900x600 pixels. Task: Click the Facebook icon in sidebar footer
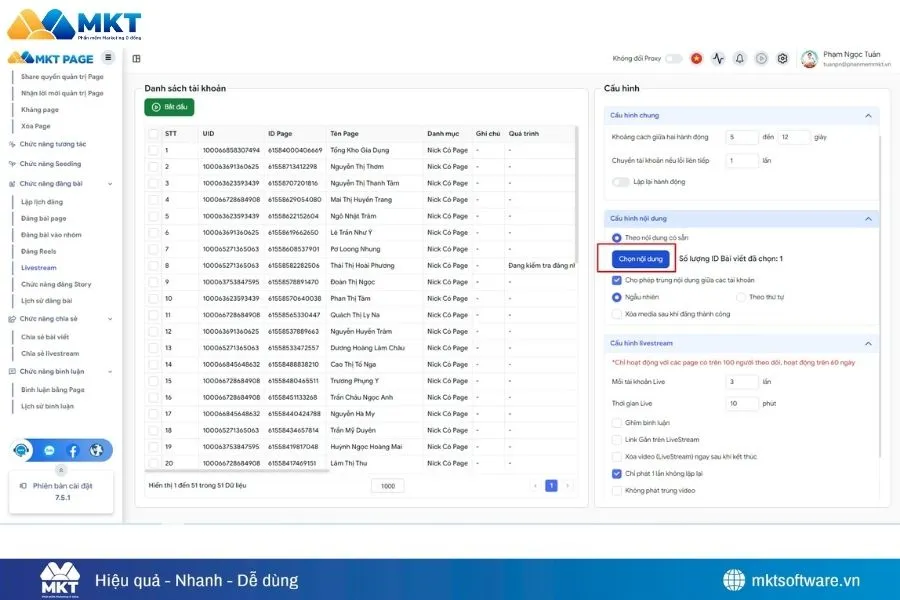(x=73, y=451)
